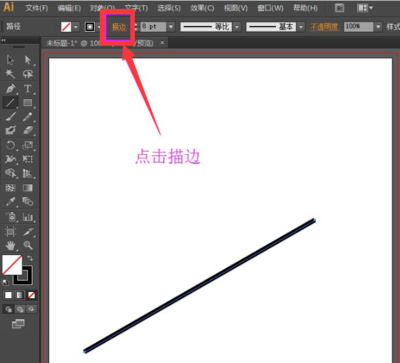The image size is (400, 363).
Task: Select the Eyedropper tool
Action: (10, 202)
